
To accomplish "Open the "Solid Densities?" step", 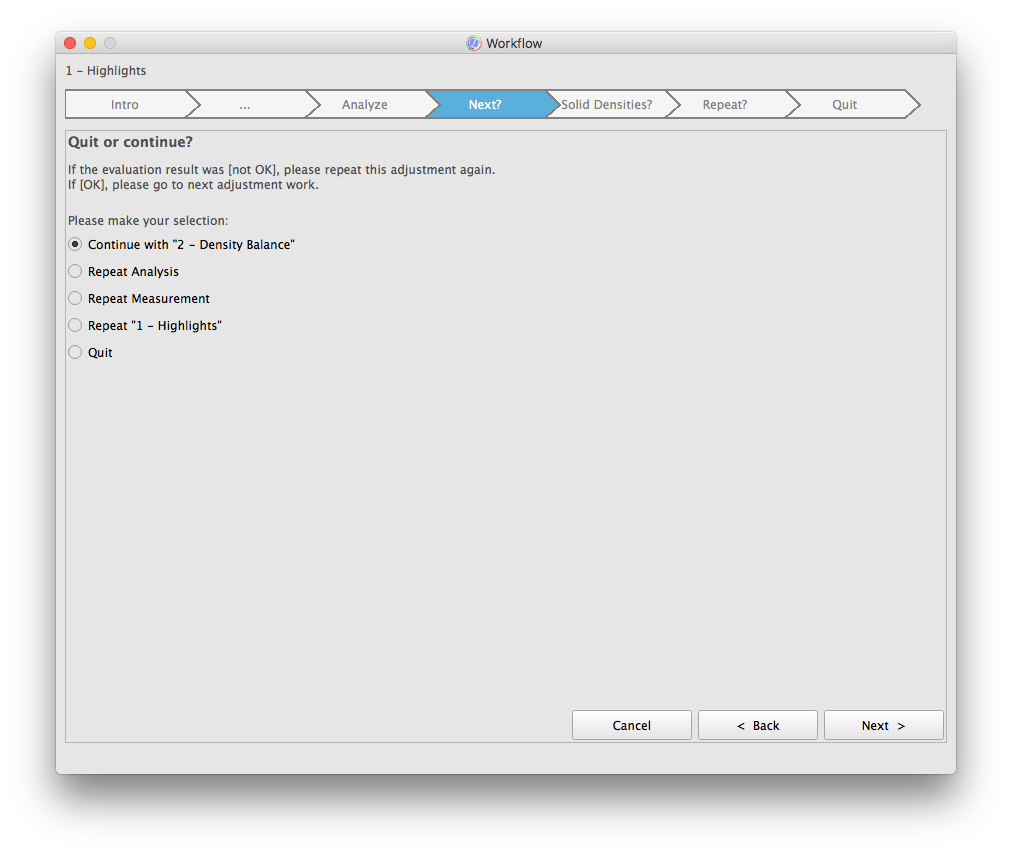I will (x=606, y=105).
